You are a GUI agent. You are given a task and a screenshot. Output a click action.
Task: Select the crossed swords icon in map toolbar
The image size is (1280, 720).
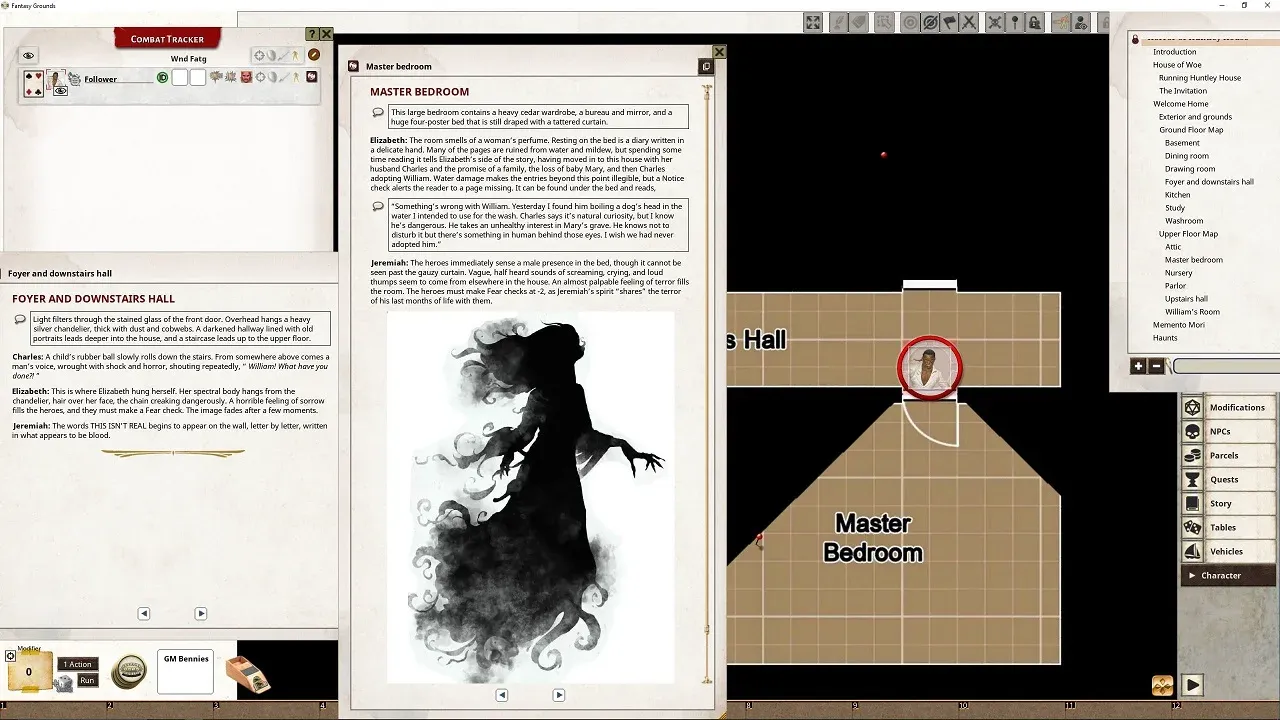point(968,23)
